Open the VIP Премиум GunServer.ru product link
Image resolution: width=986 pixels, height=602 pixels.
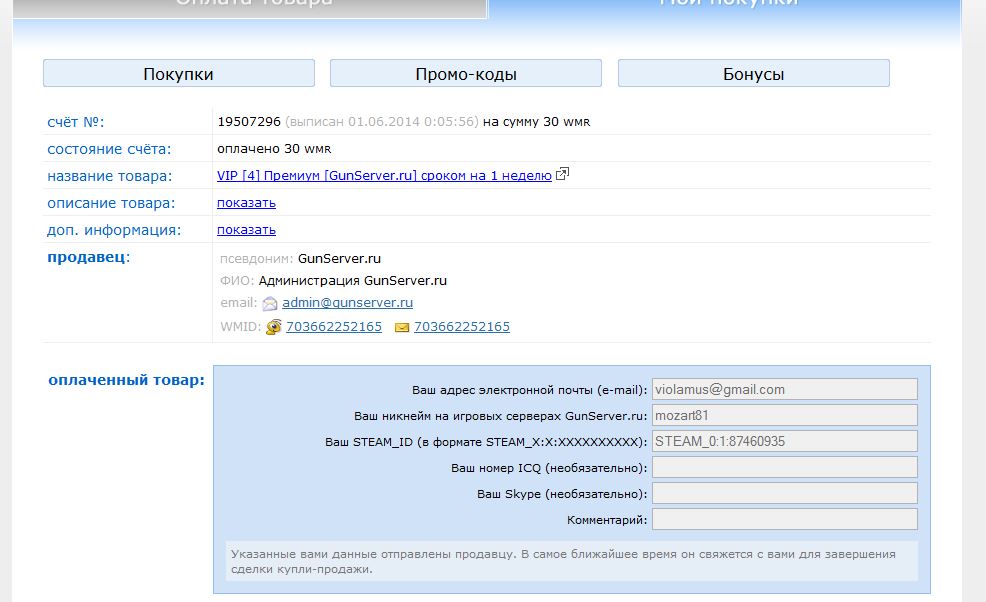(384, 175)
